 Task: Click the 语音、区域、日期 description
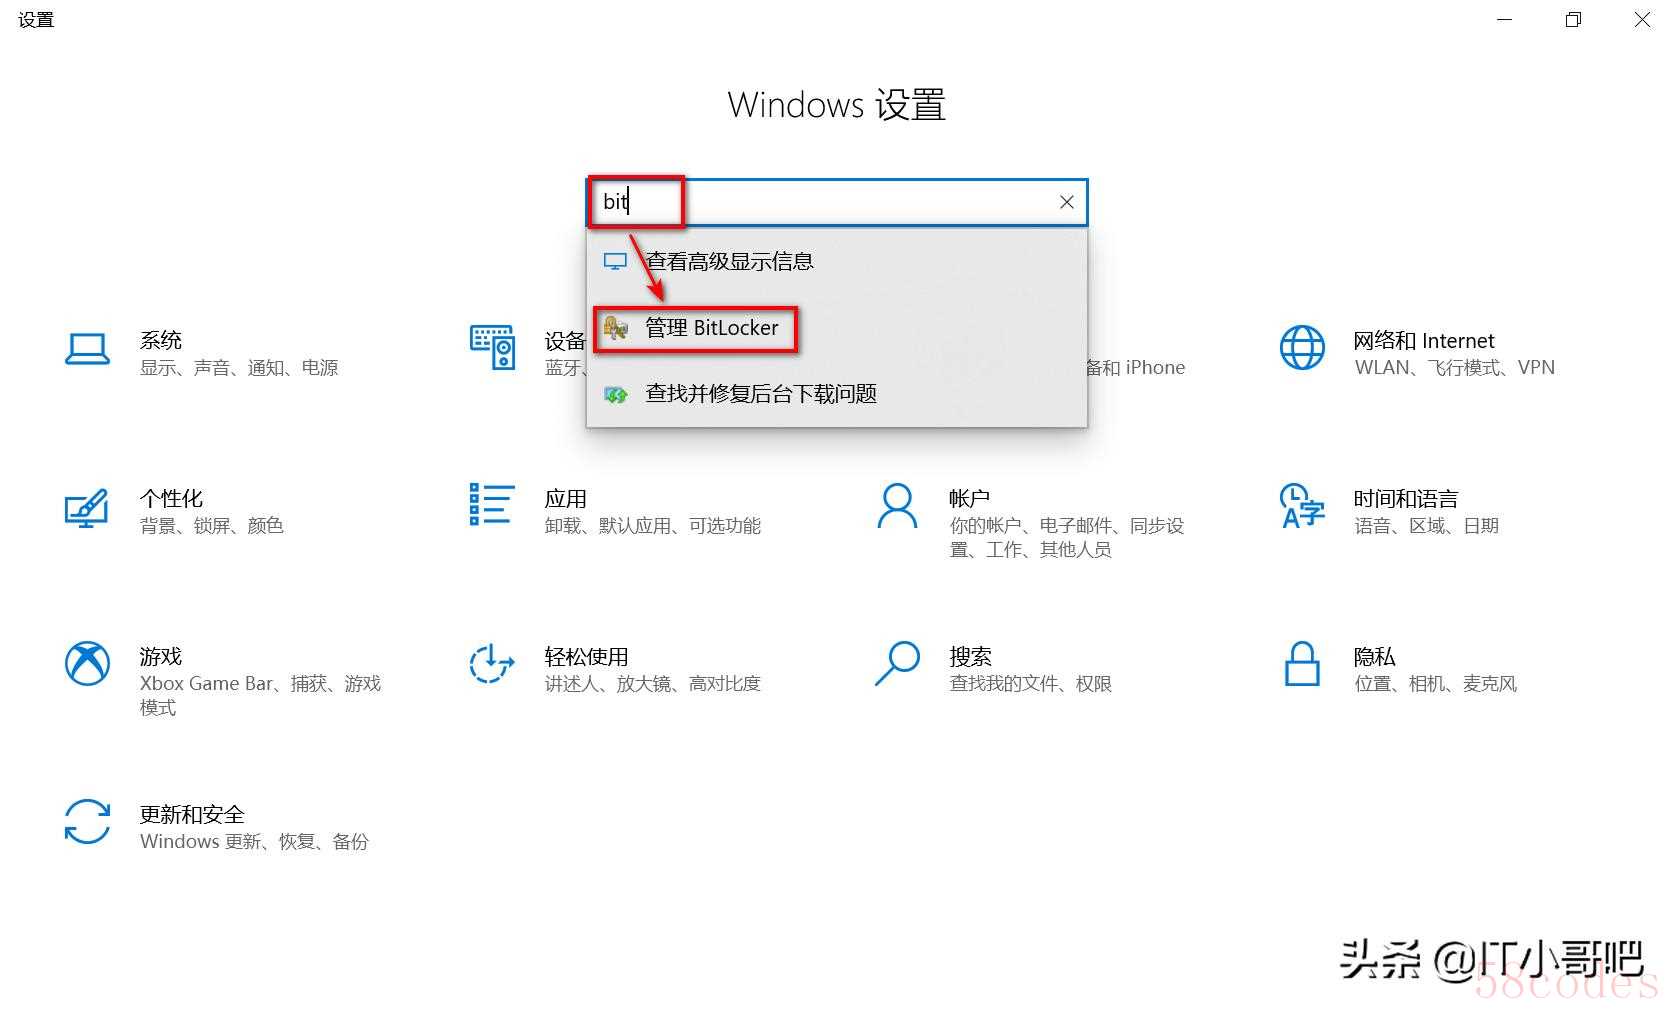click(x=1427, y=526)
